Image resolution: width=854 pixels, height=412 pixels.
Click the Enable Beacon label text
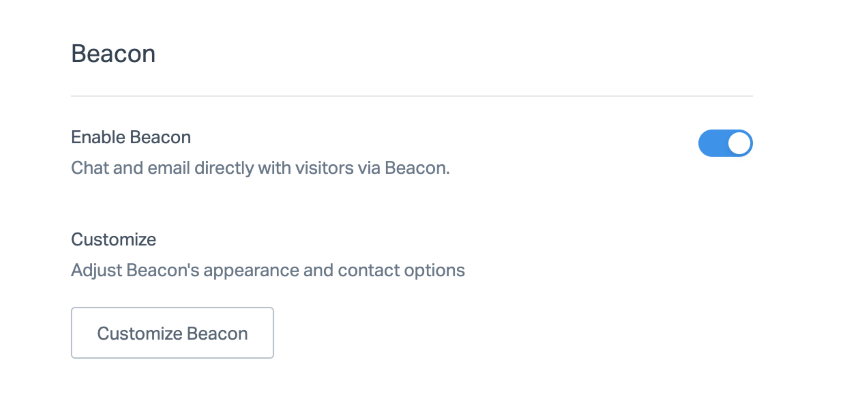click(131, 137)
